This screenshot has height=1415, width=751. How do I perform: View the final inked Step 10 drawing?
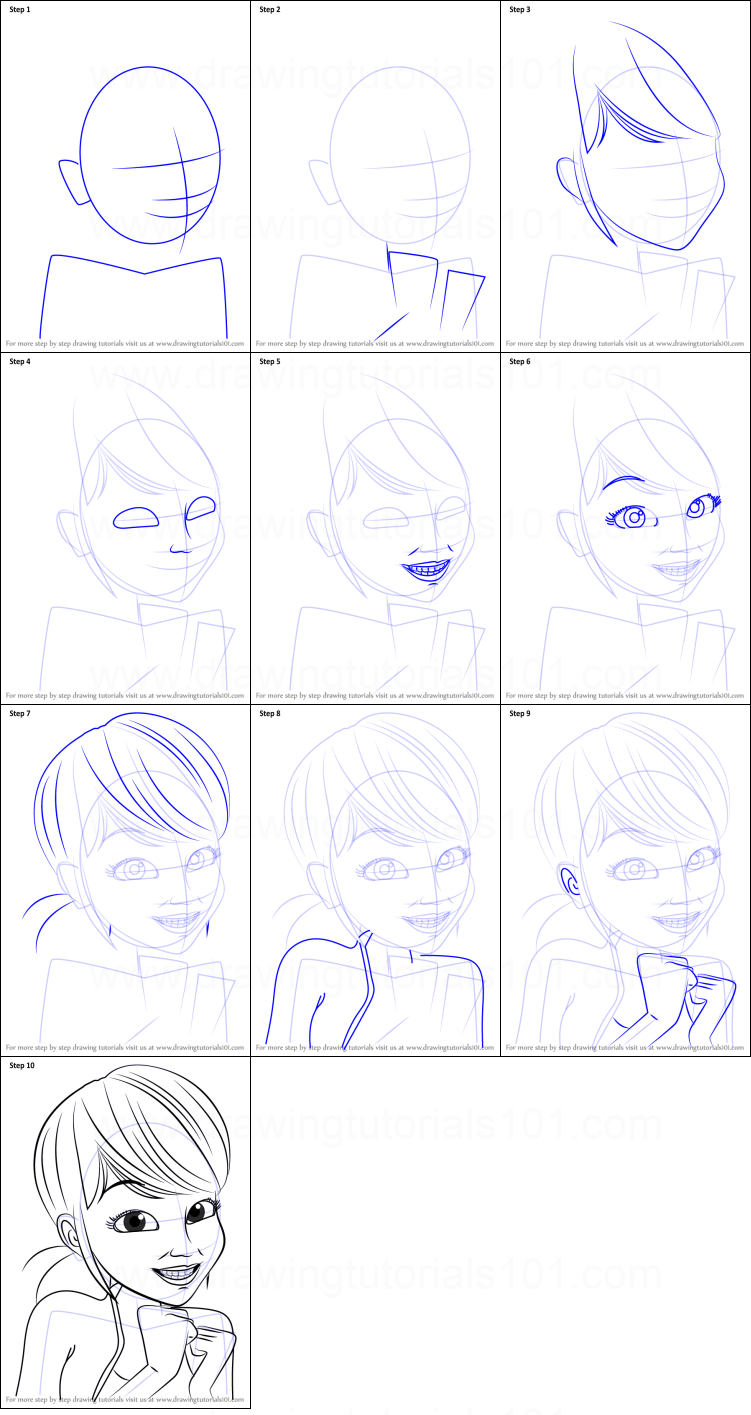pyautogui.click(x=125, y=1235)
